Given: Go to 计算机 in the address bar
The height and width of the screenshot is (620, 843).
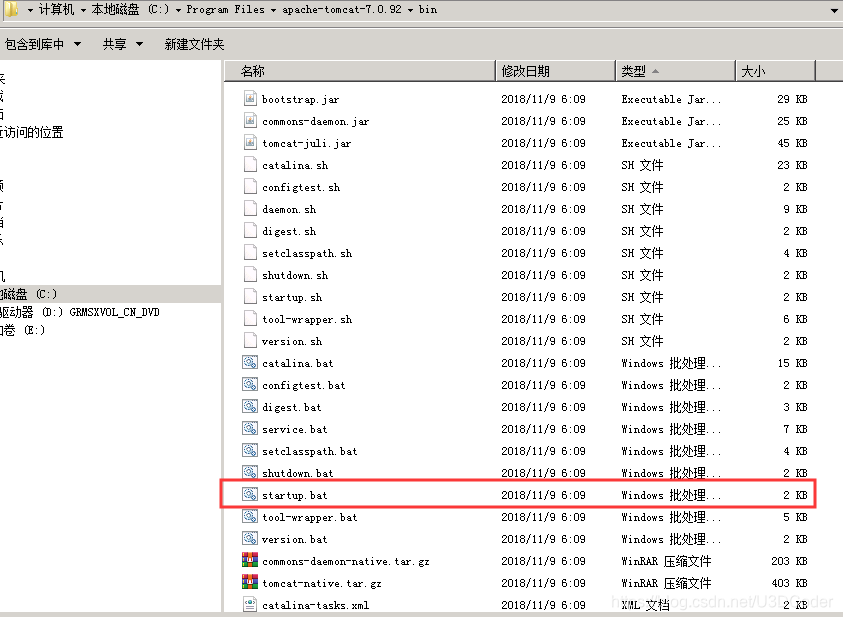Looking at the screenshot, I should coord(56,10).
